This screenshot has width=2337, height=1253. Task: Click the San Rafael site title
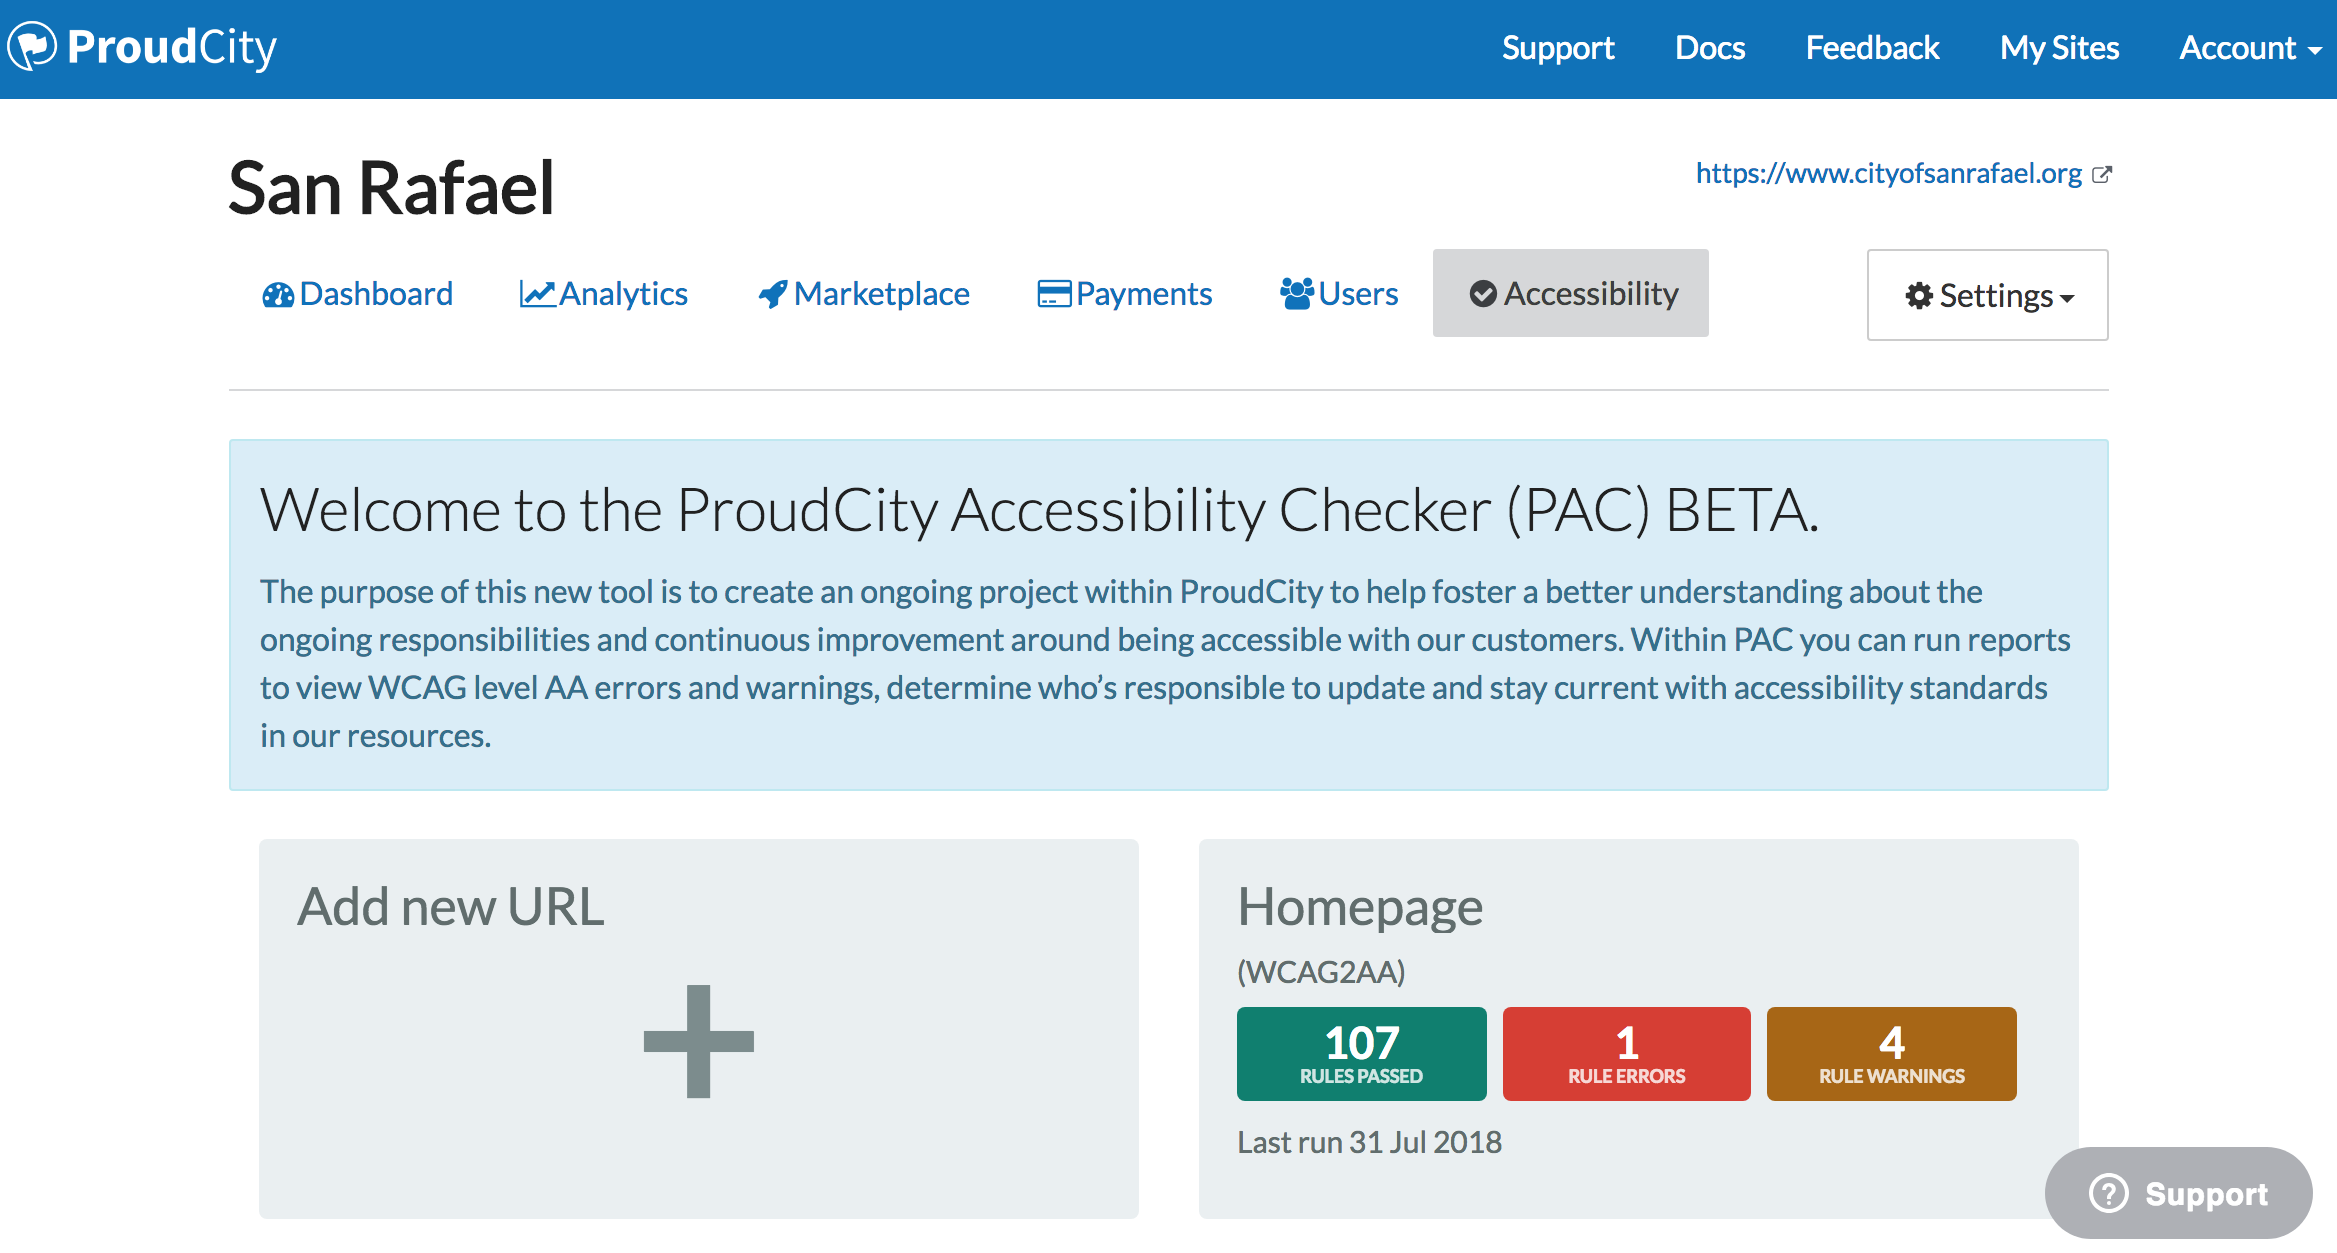(x=391, y=188)
